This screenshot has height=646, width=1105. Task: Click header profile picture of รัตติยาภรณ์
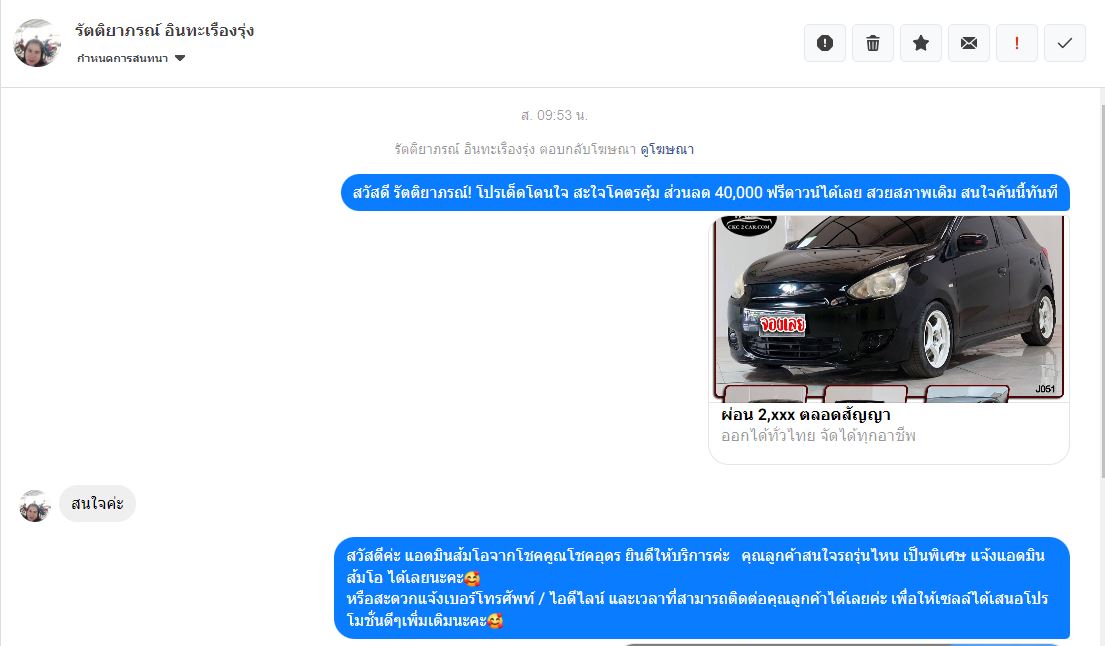click(37, 43)
